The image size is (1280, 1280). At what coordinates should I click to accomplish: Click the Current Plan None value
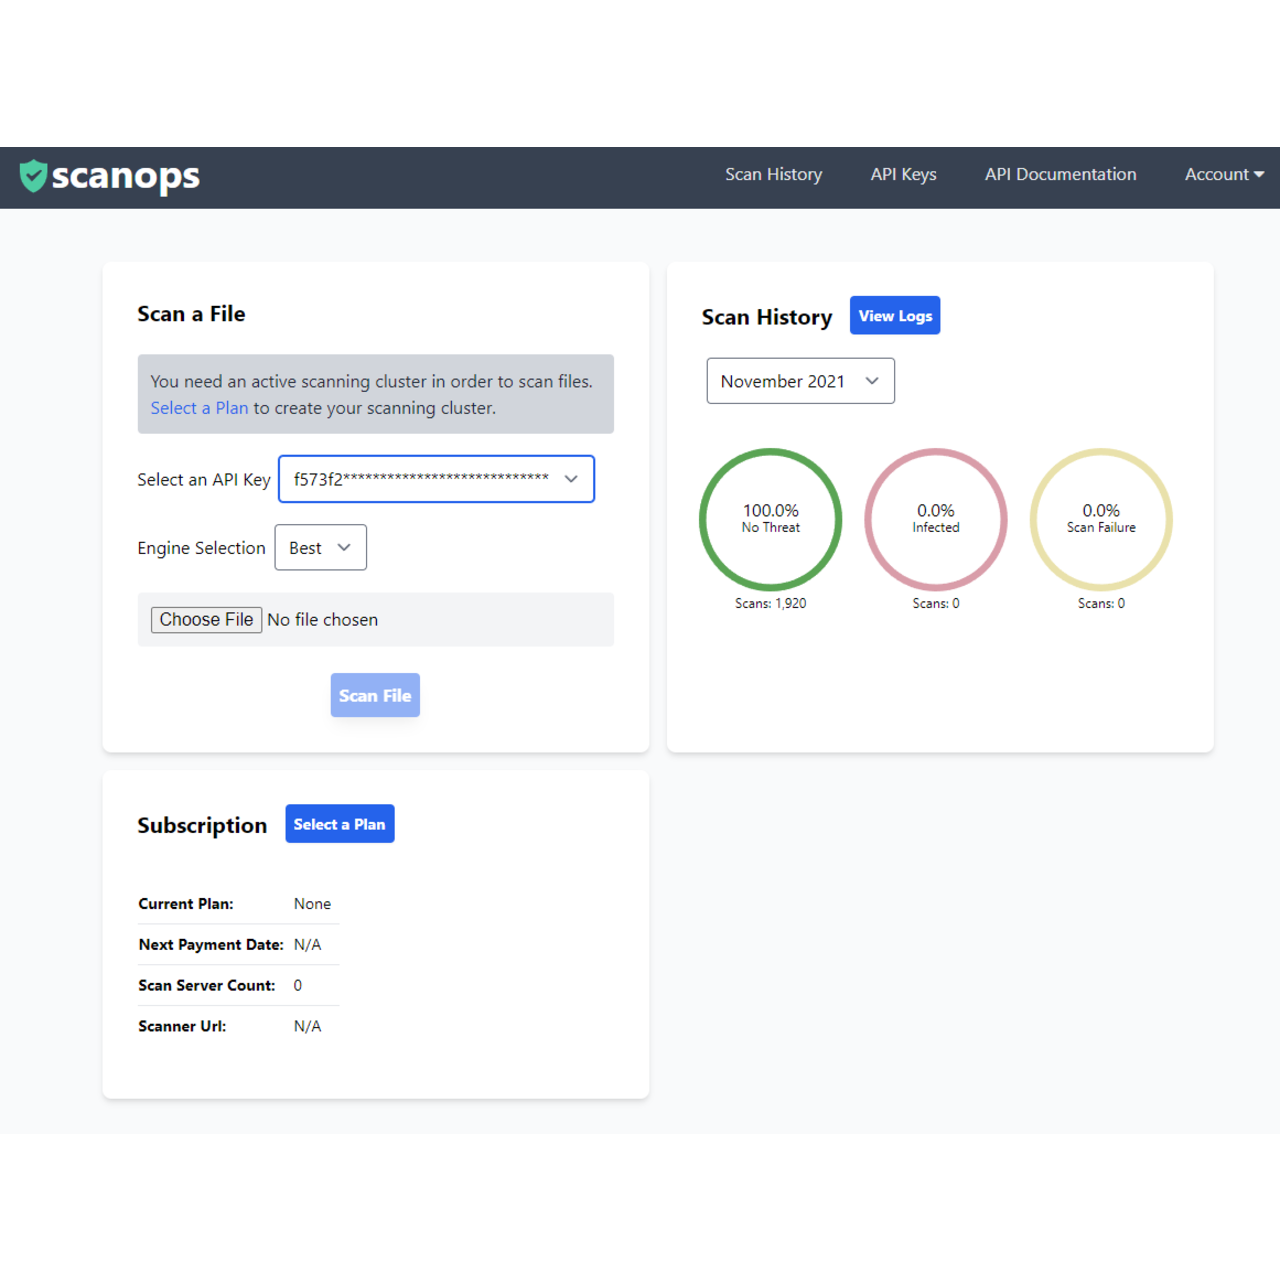click(312, 904)
